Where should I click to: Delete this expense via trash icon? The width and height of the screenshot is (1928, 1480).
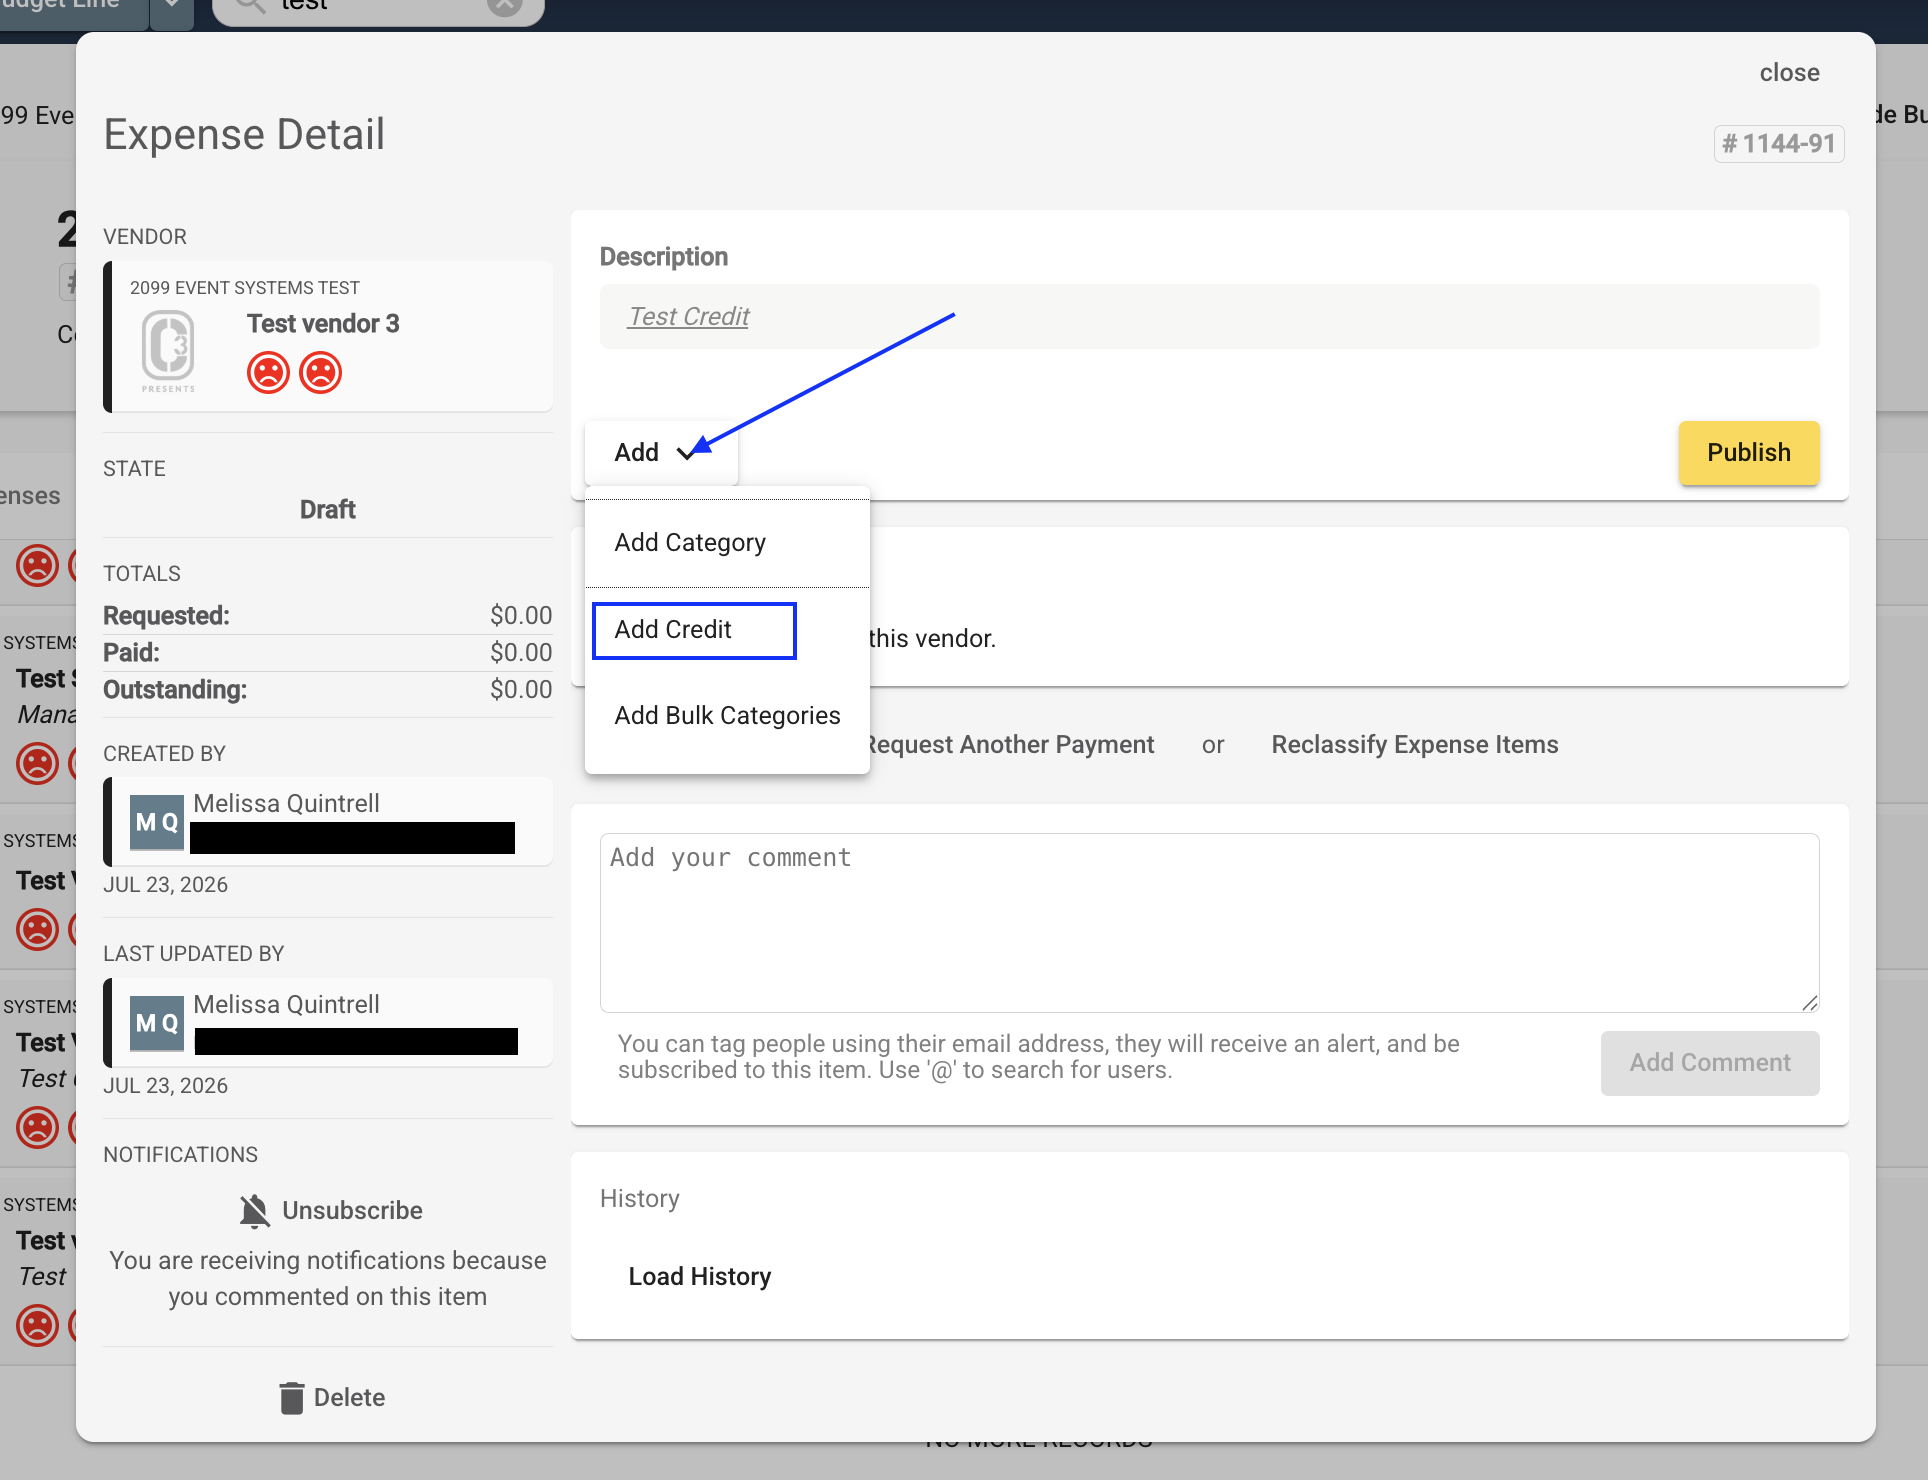pos(291,1398)
